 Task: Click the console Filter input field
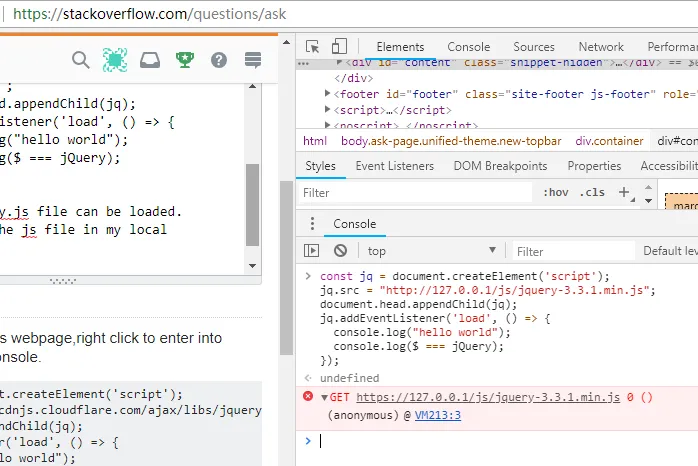(x=574, y=251)
